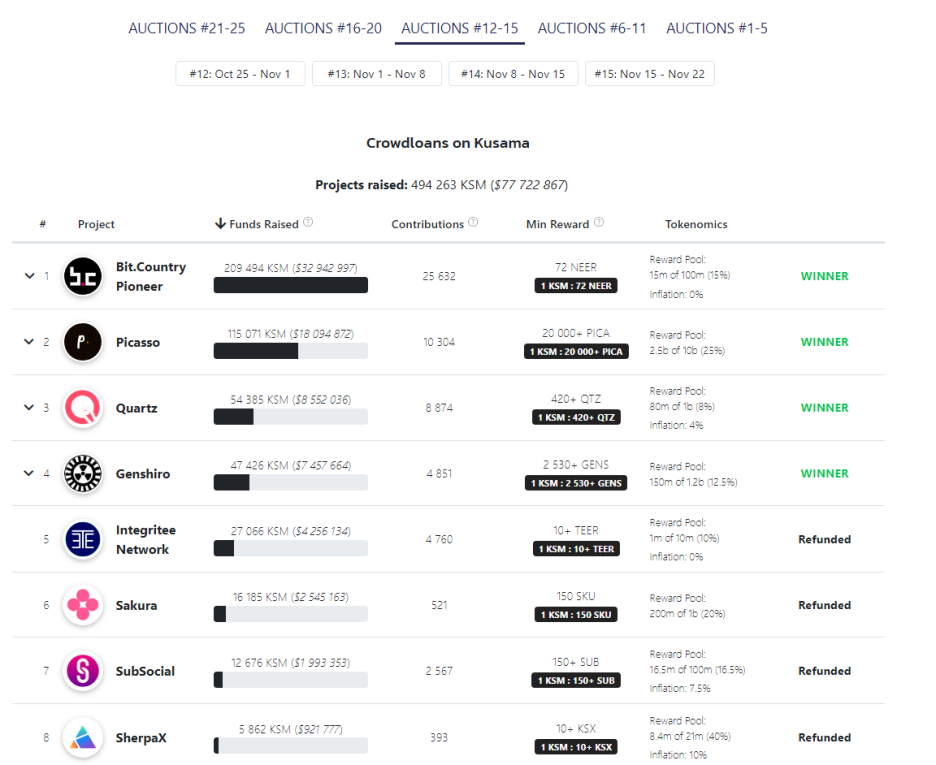Click the Contributions info icon
This screenshot has height=765, width=936.
[473, 223]
